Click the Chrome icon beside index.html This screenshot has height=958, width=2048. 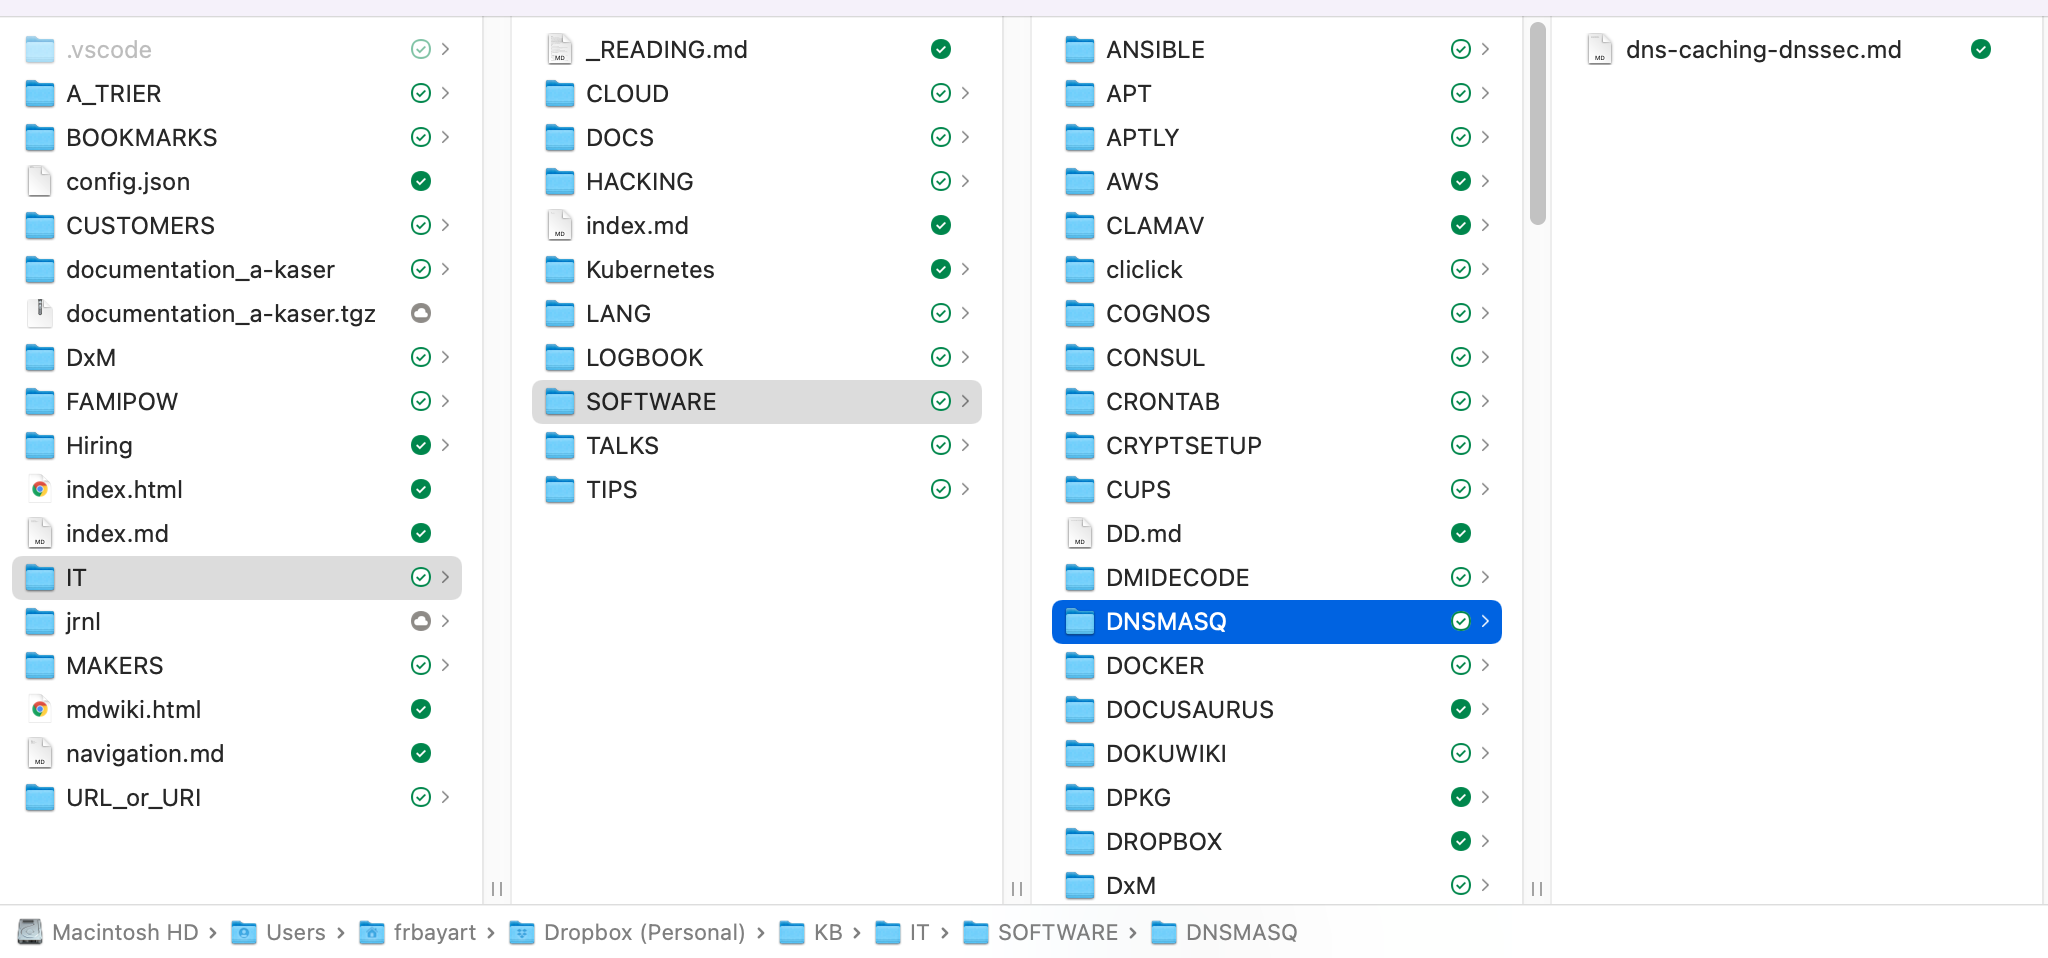point(40,489)
